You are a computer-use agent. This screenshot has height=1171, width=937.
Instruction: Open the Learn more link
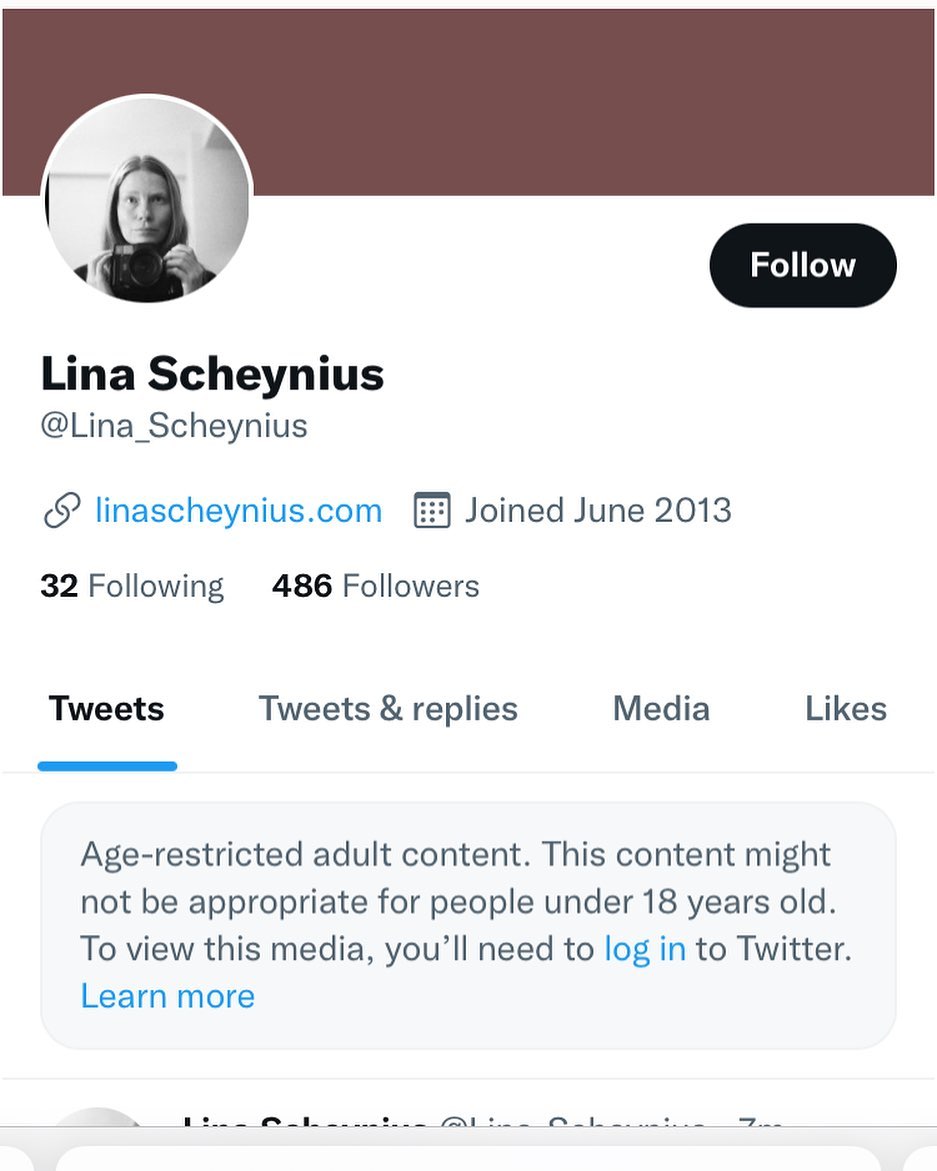coord(168,996)
